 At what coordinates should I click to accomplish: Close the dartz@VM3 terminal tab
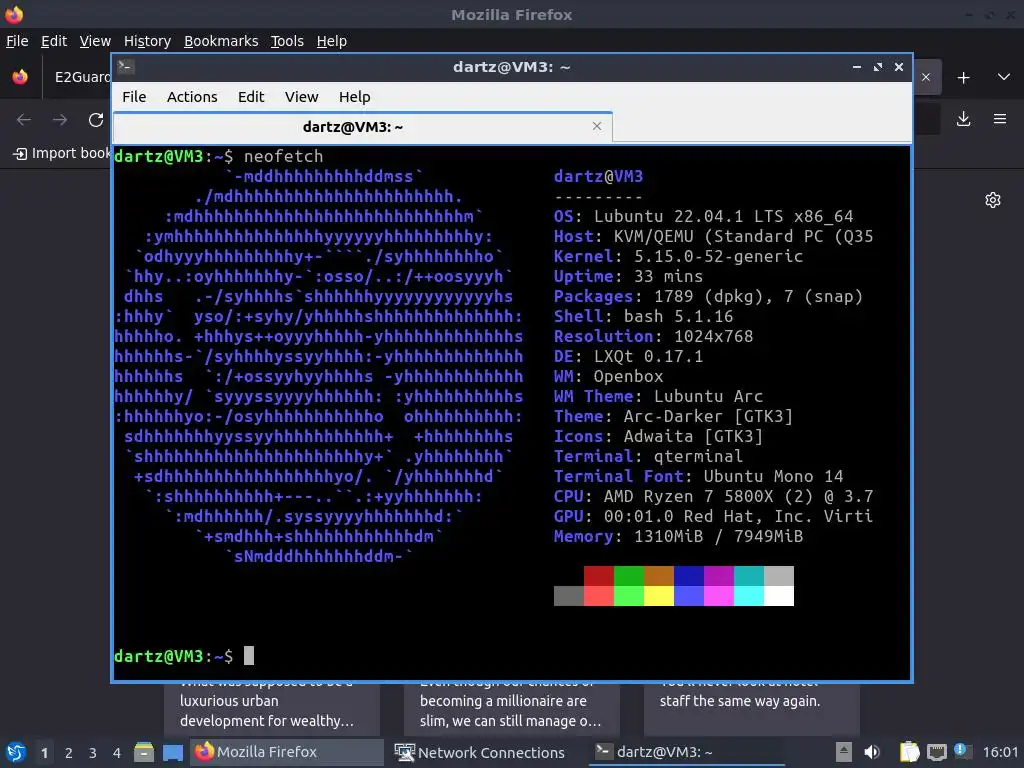[597, 126]
